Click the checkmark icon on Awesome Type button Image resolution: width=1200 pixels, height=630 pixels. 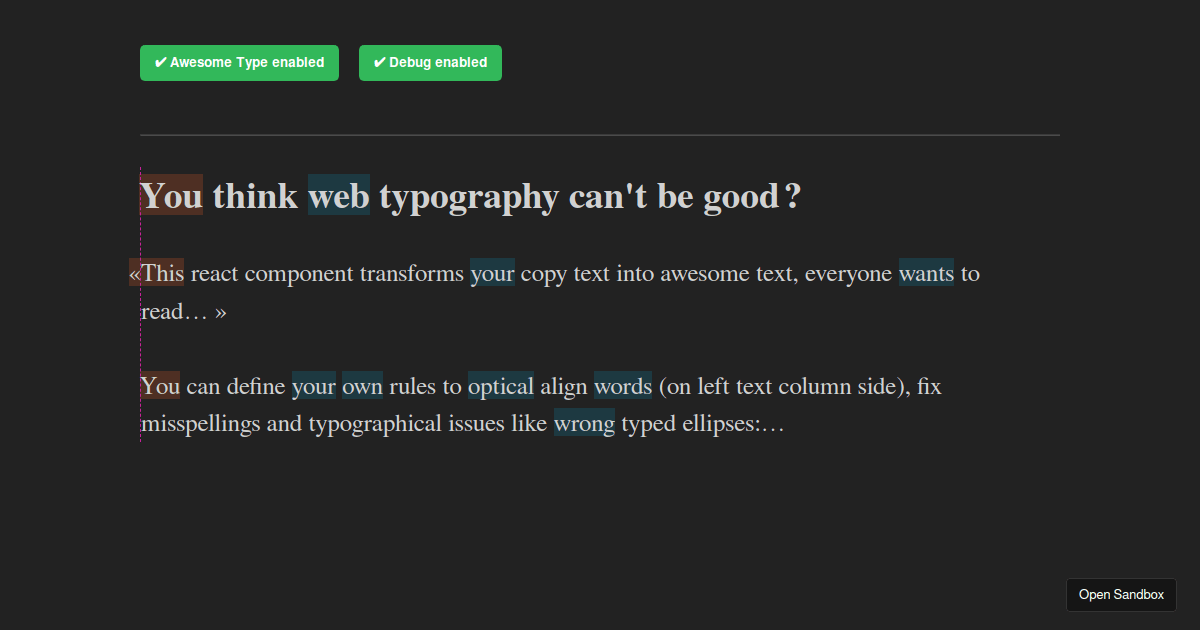click(161, 62)
